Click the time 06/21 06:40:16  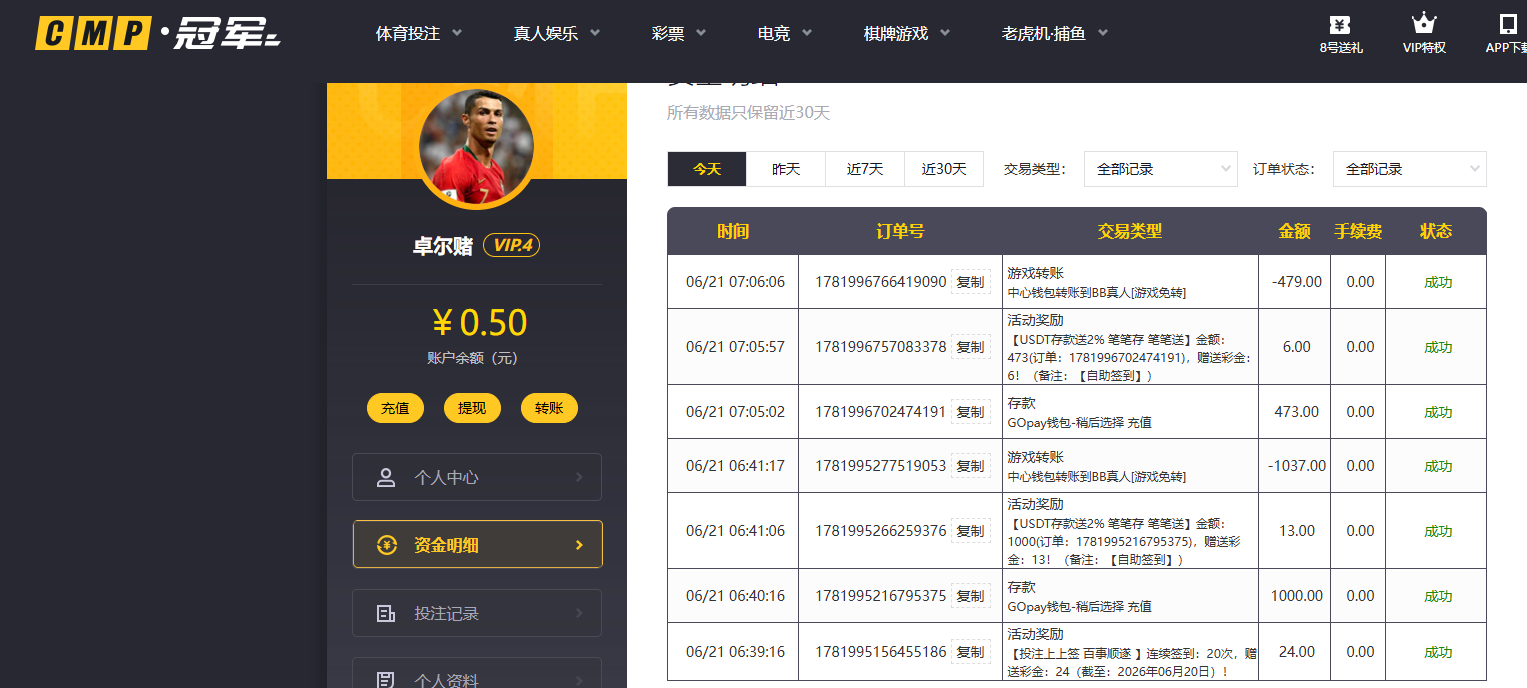735,596
